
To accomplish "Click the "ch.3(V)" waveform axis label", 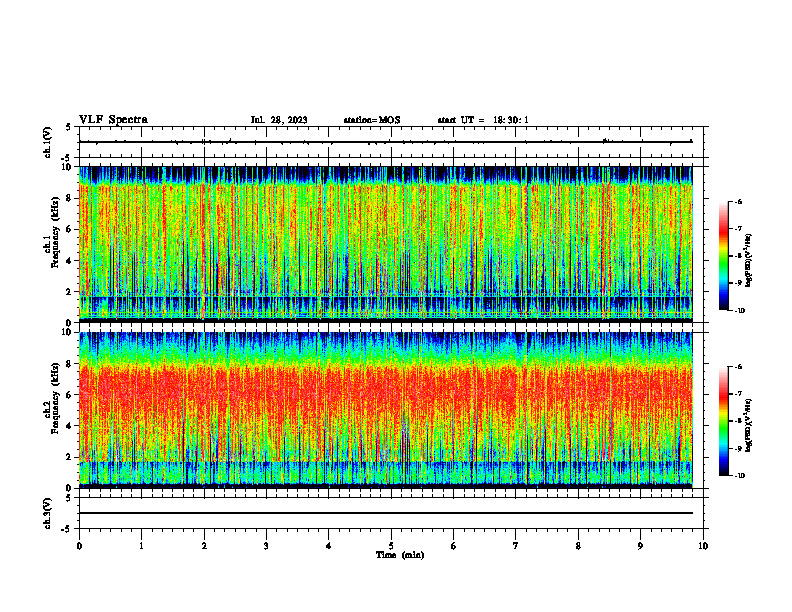I will pos(47,513).
